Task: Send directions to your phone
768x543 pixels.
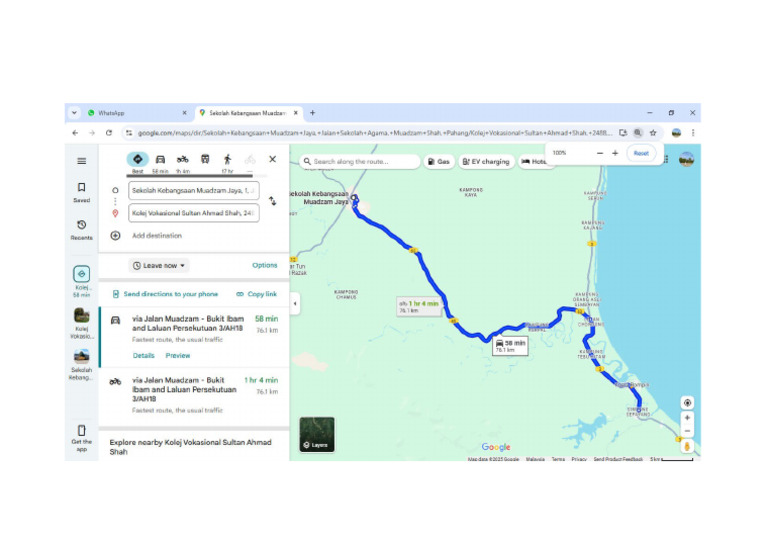Action: click(x=166, y=294)
